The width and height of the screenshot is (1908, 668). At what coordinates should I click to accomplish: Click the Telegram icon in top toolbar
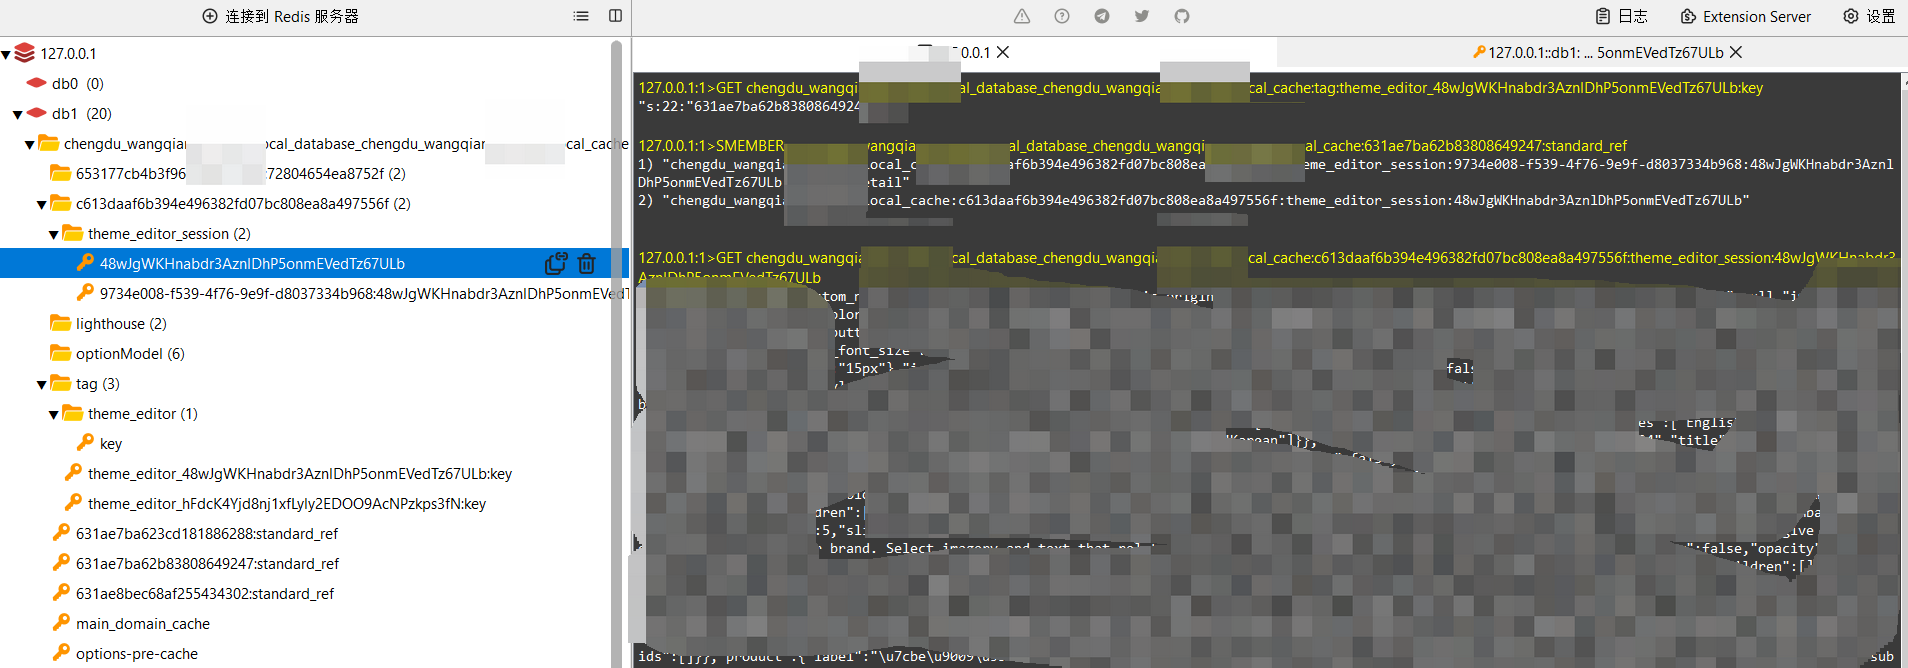[1101, 16]
